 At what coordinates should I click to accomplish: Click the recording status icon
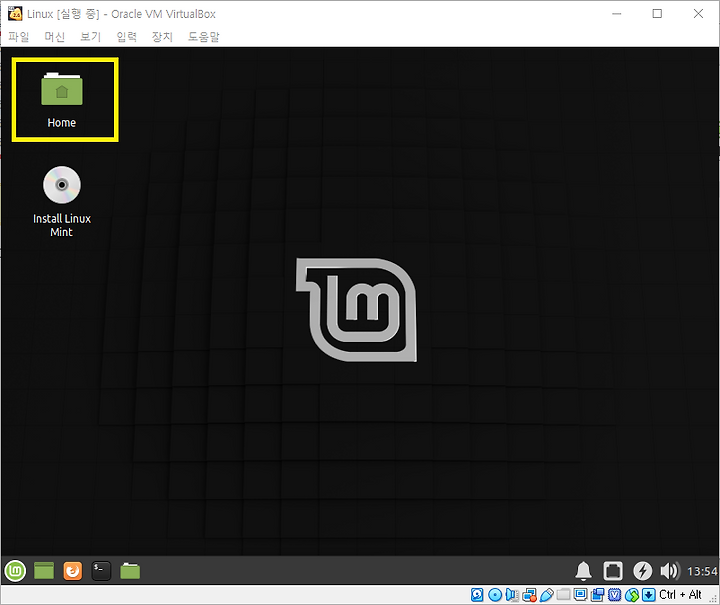point(597,595)
